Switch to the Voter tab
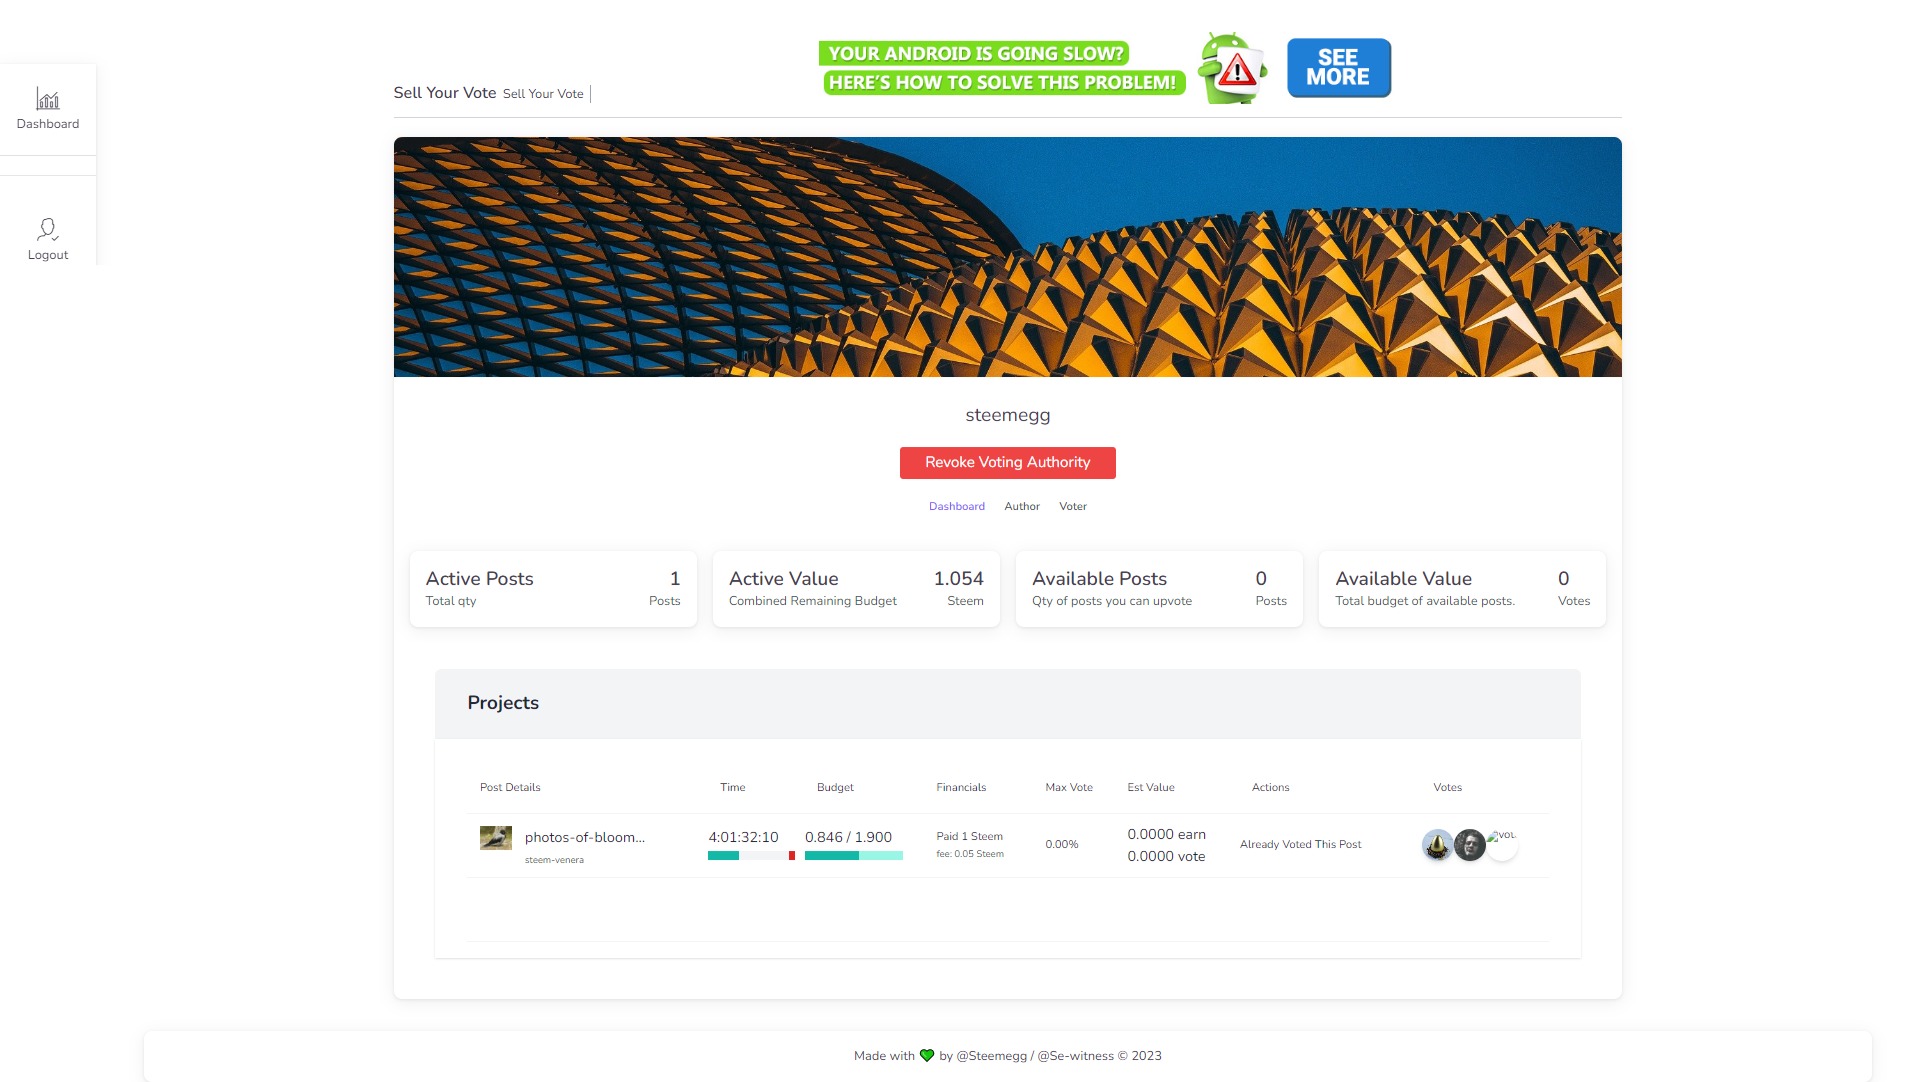The width and height of the screenshot is (1920, 1082). coord(1072,507)
